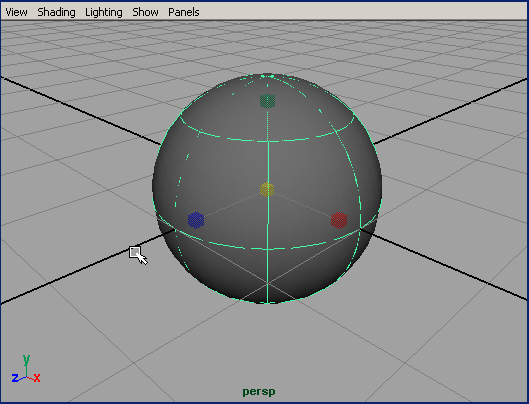Click the persp camera label

coord(259,392)
